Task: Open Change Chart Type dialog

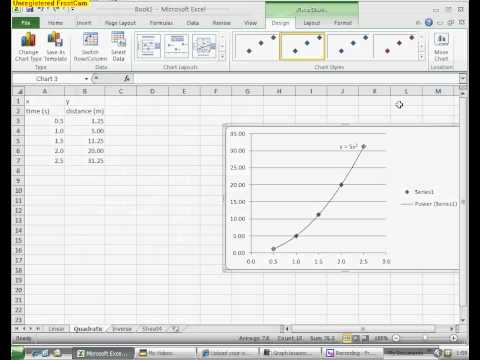Action: (28, 47)
